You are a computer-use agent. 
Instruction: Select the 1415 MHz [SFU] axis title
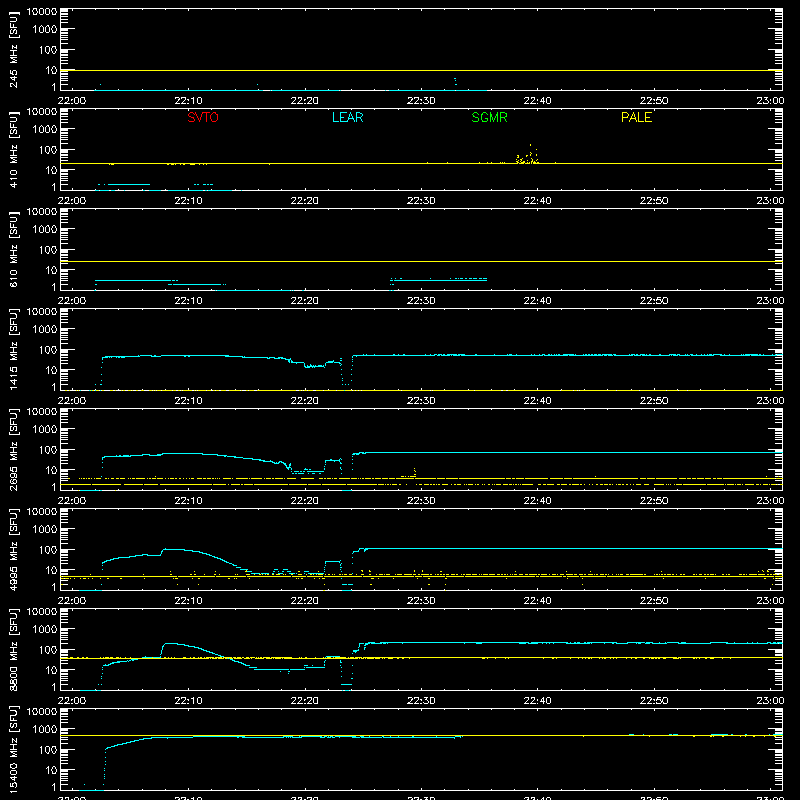[14, 350]
